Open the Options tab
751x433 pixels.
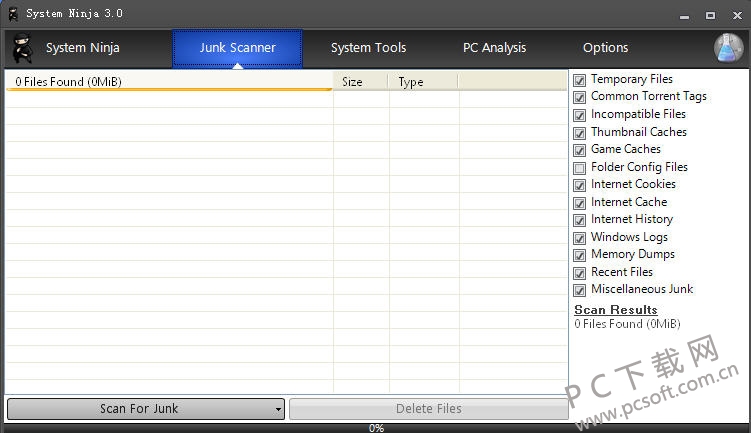[x=605, y=48]
